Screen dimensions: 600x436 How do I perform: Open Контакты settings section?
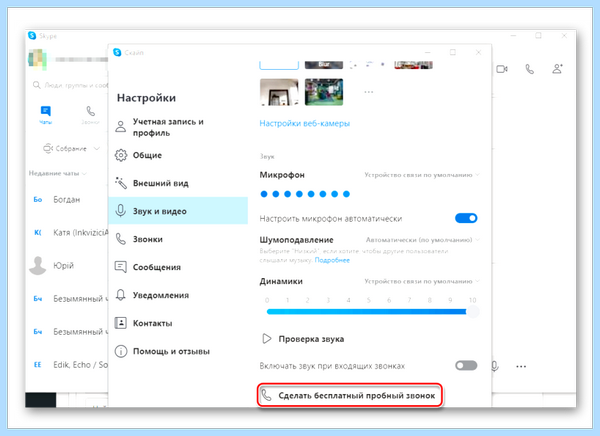178,323
